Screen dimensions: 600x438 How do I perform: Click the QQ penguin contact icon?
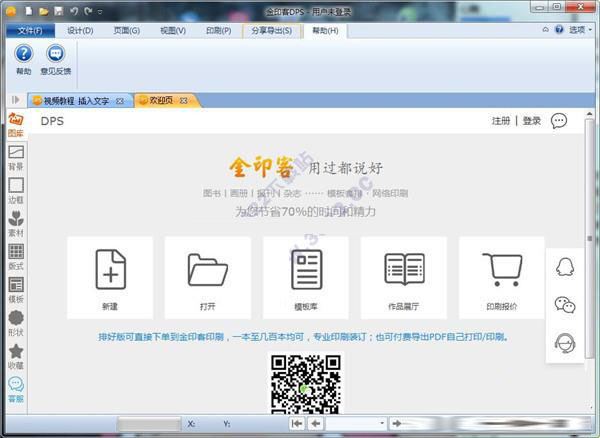tap(565, 267)
